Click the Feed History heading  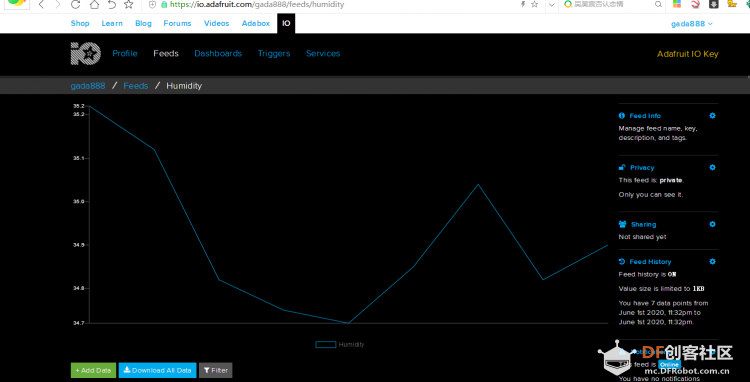pyautogui.click(x=650, y=262)
